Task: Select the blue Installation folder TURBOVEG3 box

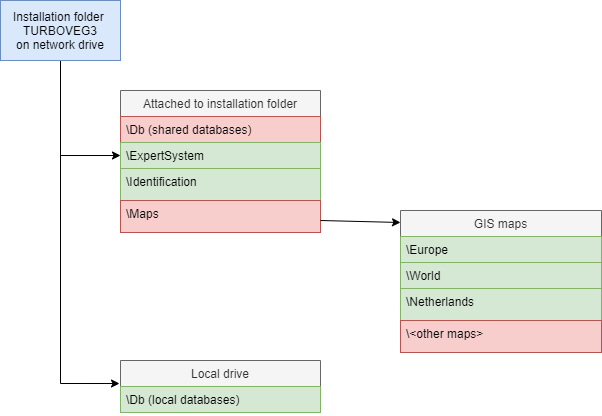Action: point(60,30)
